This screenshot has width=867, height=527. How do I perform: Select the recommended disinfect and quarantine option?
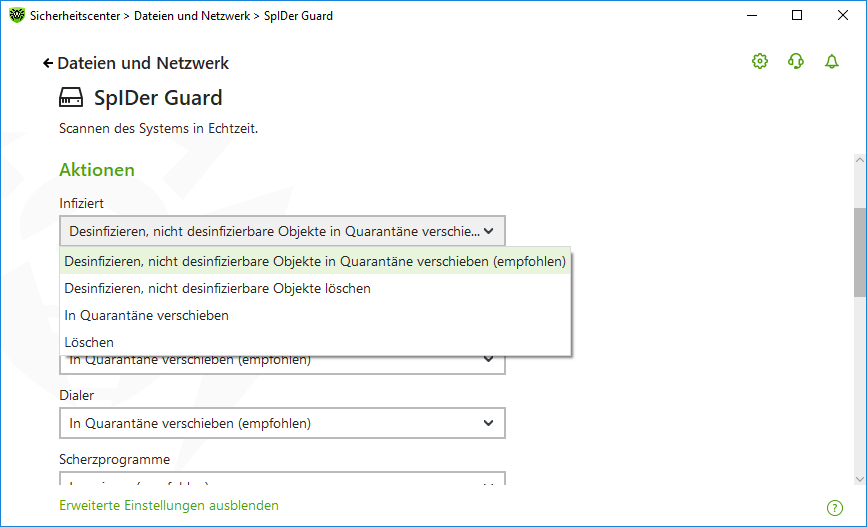click(x=315, y=261)
